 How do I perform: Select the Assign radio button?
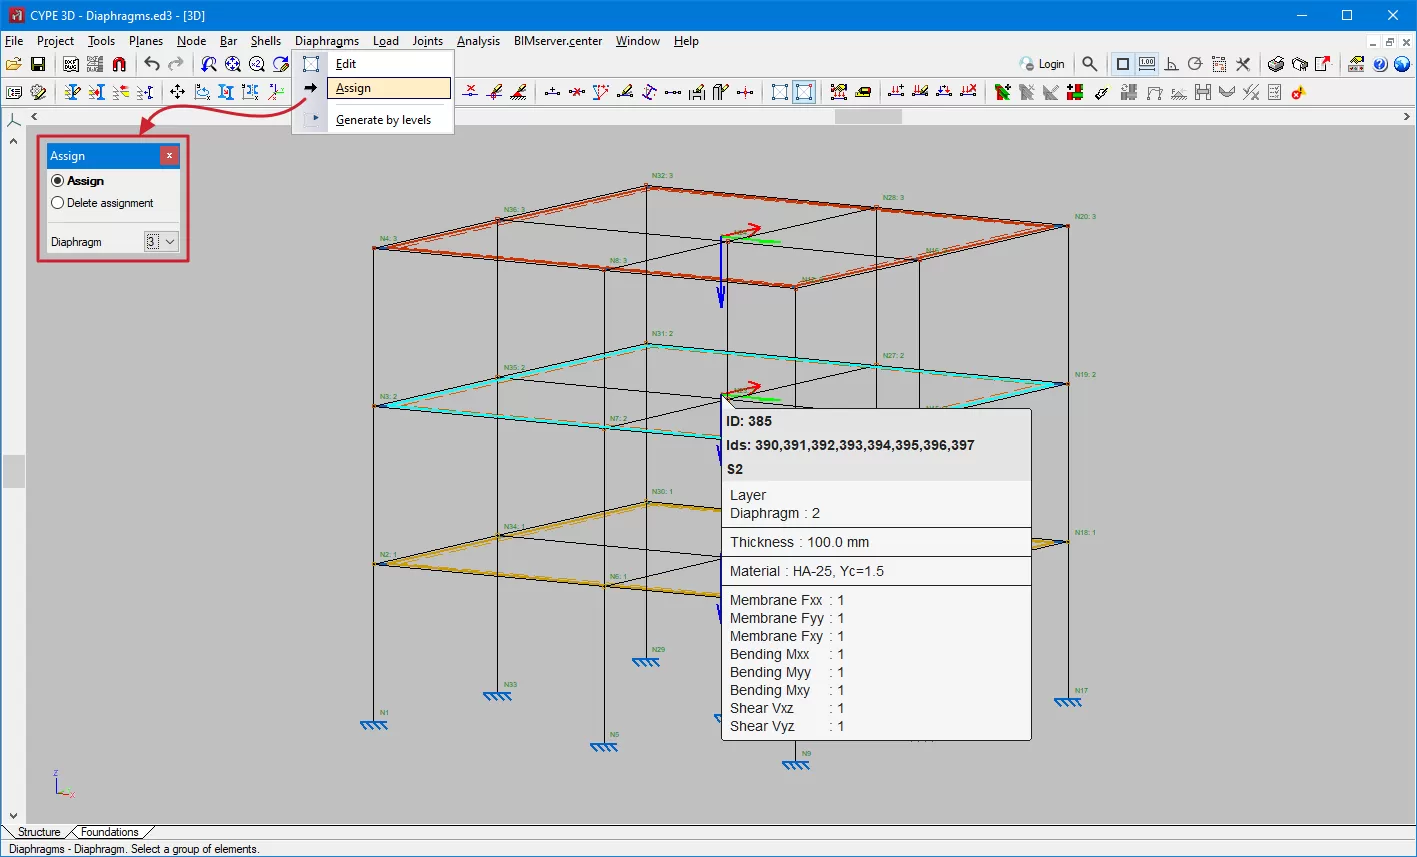pyautogui.click(x=58, y=181)
